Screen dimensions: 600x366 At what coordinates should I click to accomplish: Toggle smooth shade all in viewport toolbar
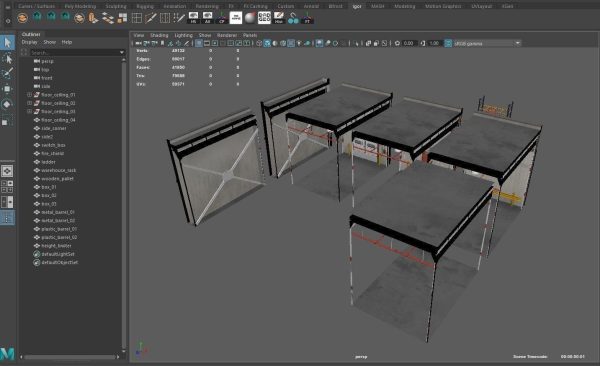(x=267, y=43)
